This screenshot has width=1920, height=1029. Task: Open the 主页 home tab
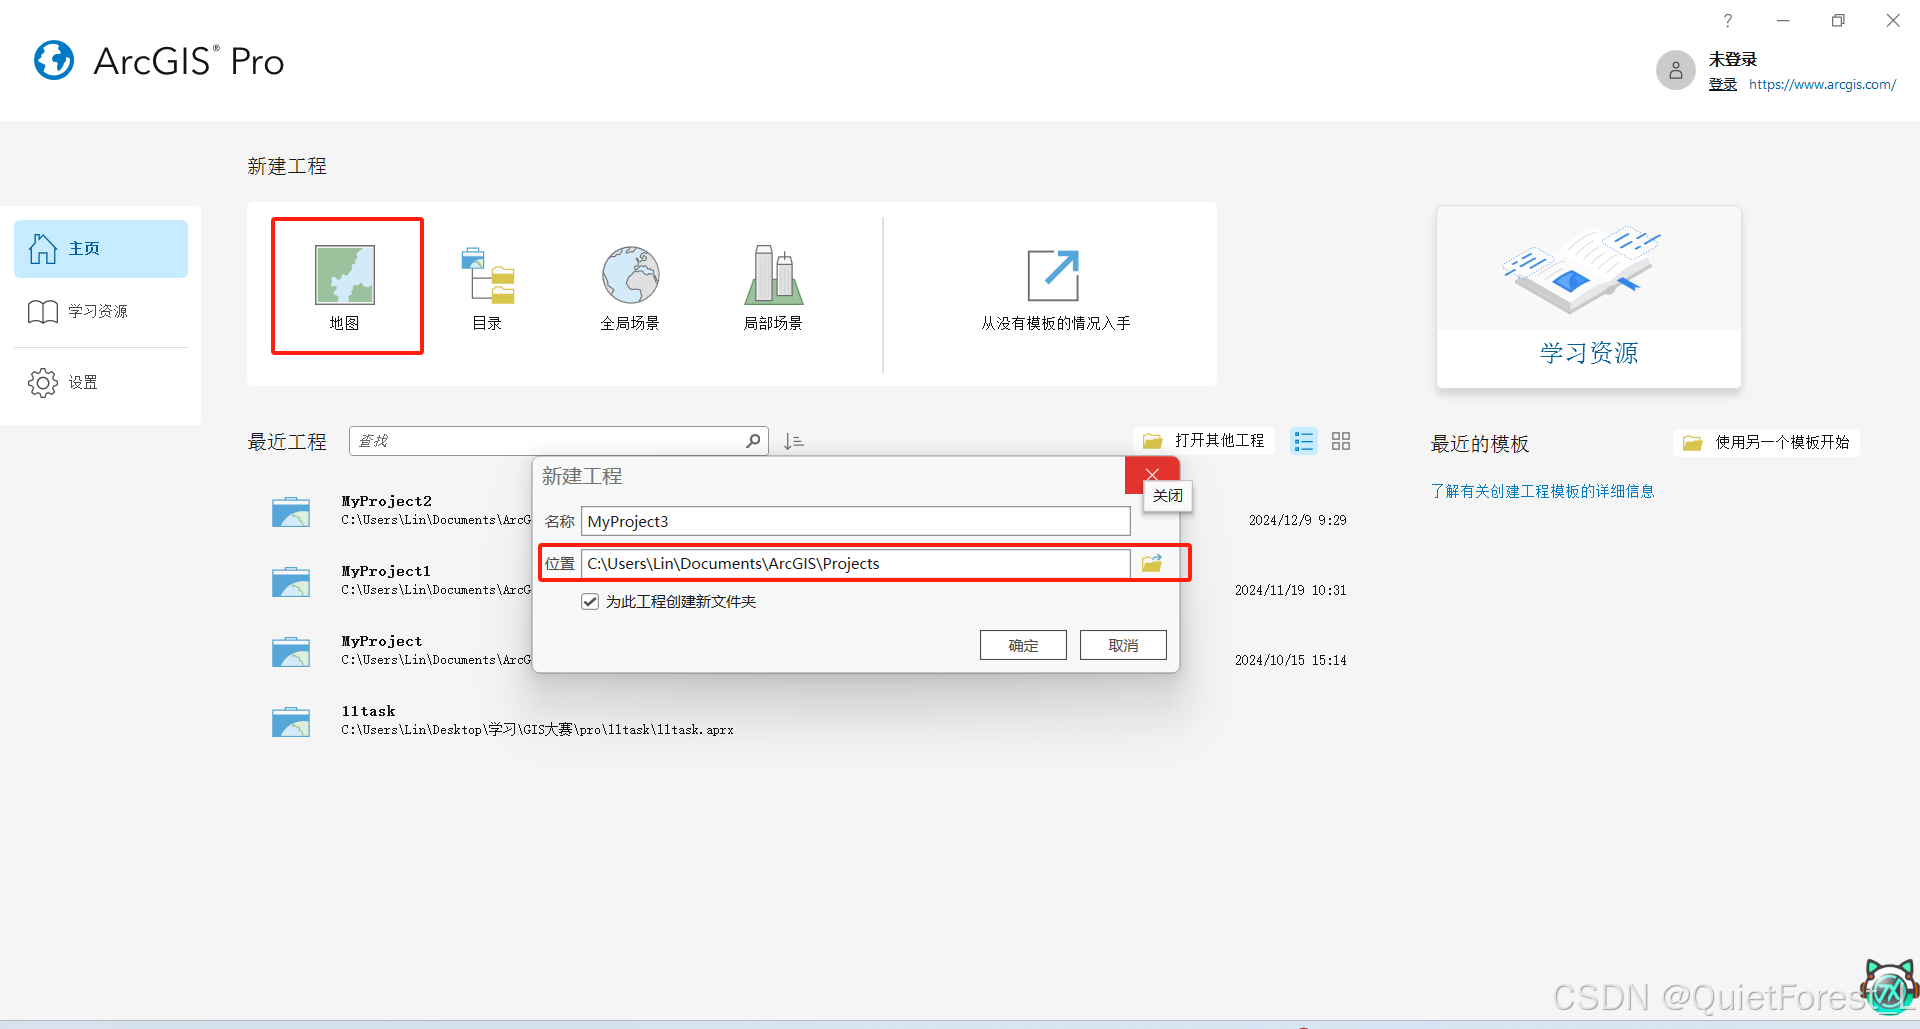[x=101, y=249]
